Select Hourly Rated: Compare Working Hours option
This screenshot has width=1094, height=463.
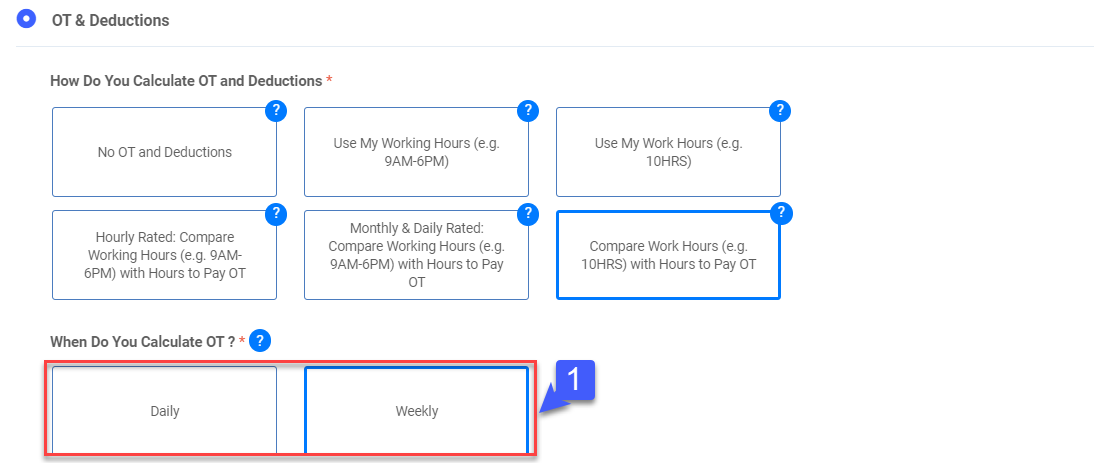pos(164,255)
